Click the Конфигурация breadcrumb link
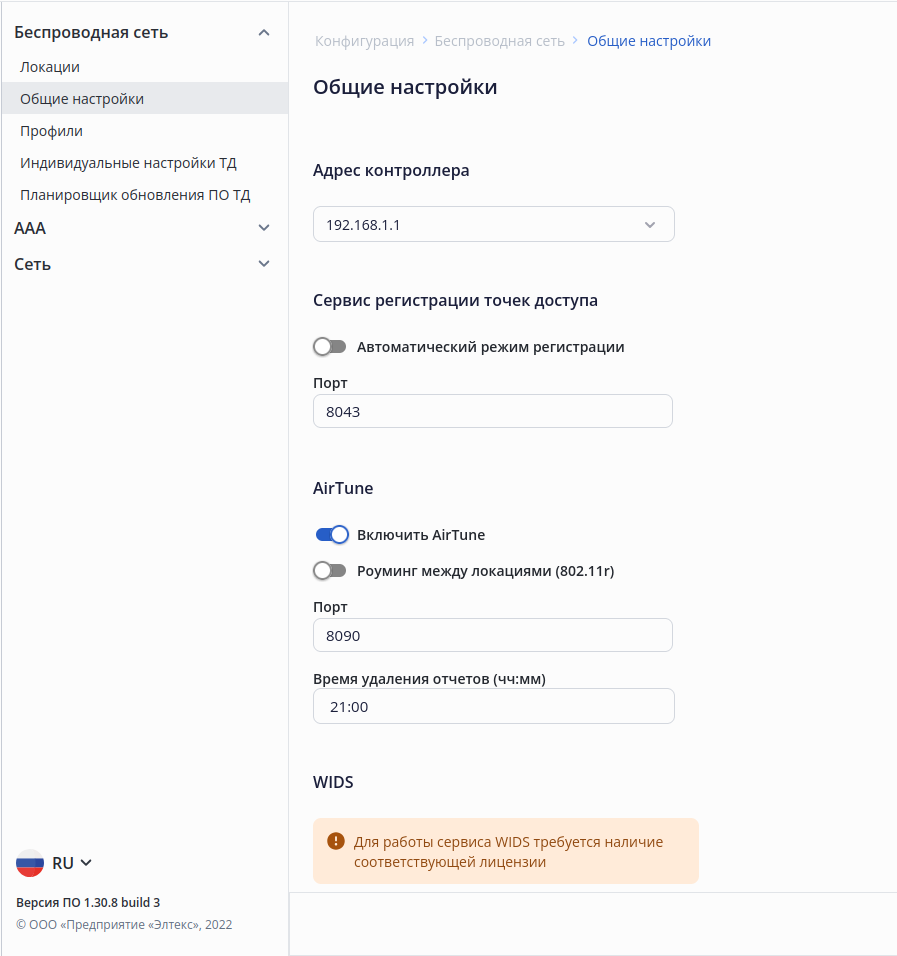The image size is (897, 956). click(364, 41)
